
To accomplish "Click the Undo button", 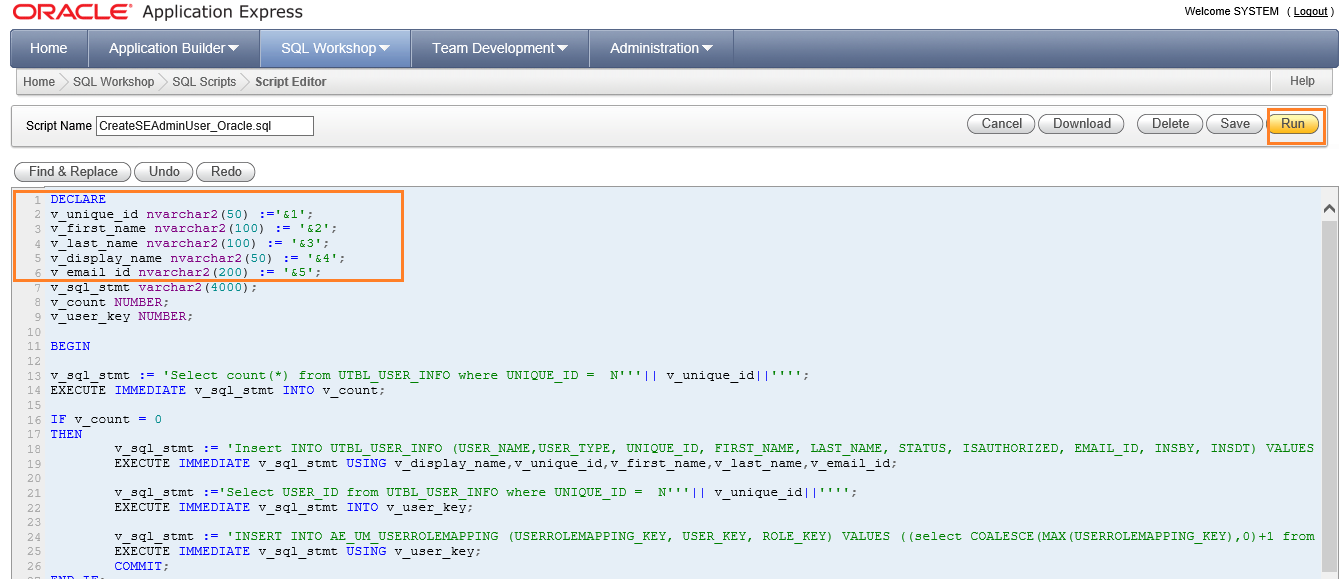I will coord(163,172).
